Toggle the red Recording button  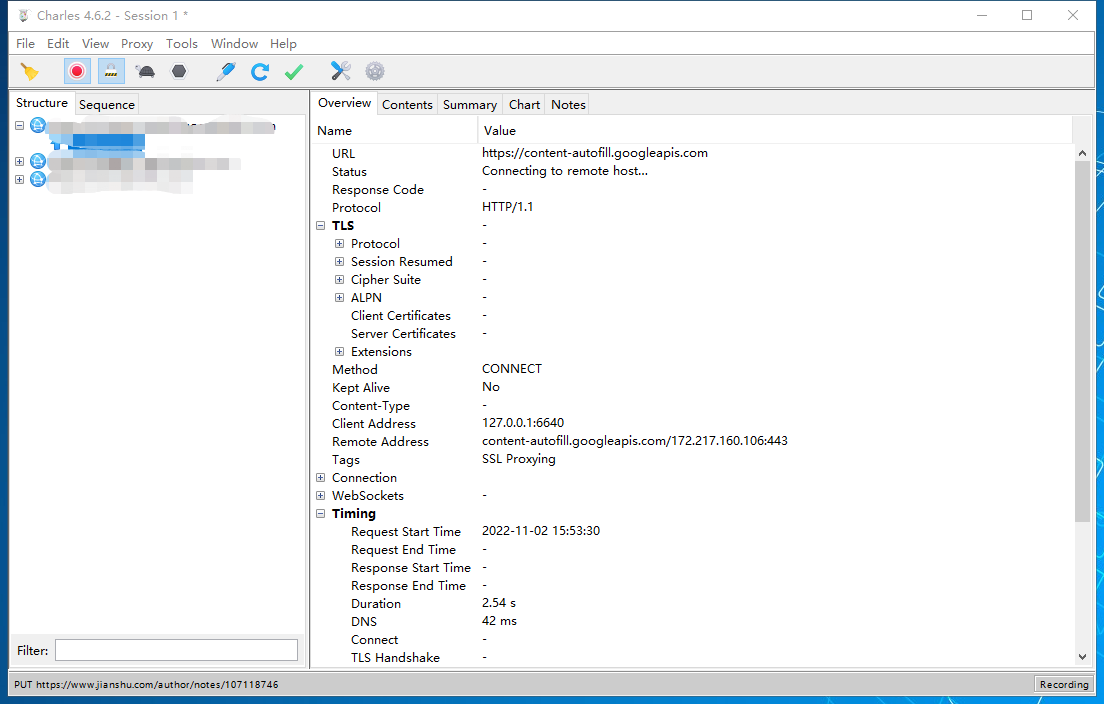coord(77,71)
